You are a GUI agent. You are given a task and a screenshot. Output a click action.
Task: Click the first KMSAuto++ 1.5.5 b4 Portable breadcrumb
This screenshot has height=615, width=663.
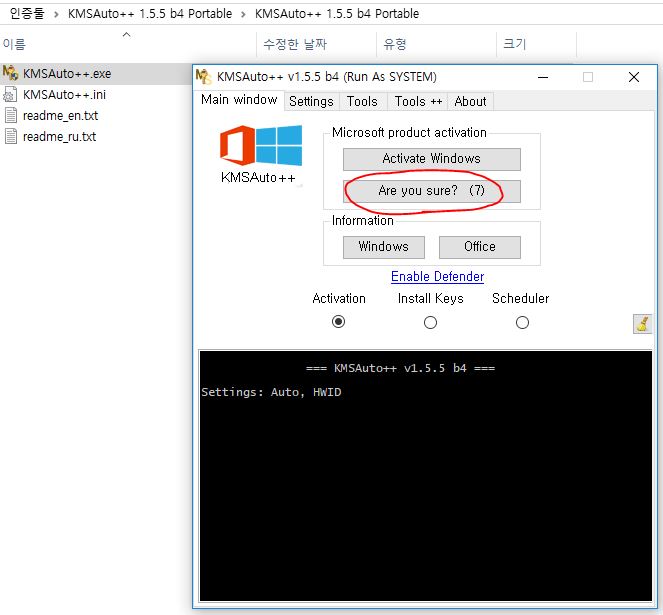point(150,14)
